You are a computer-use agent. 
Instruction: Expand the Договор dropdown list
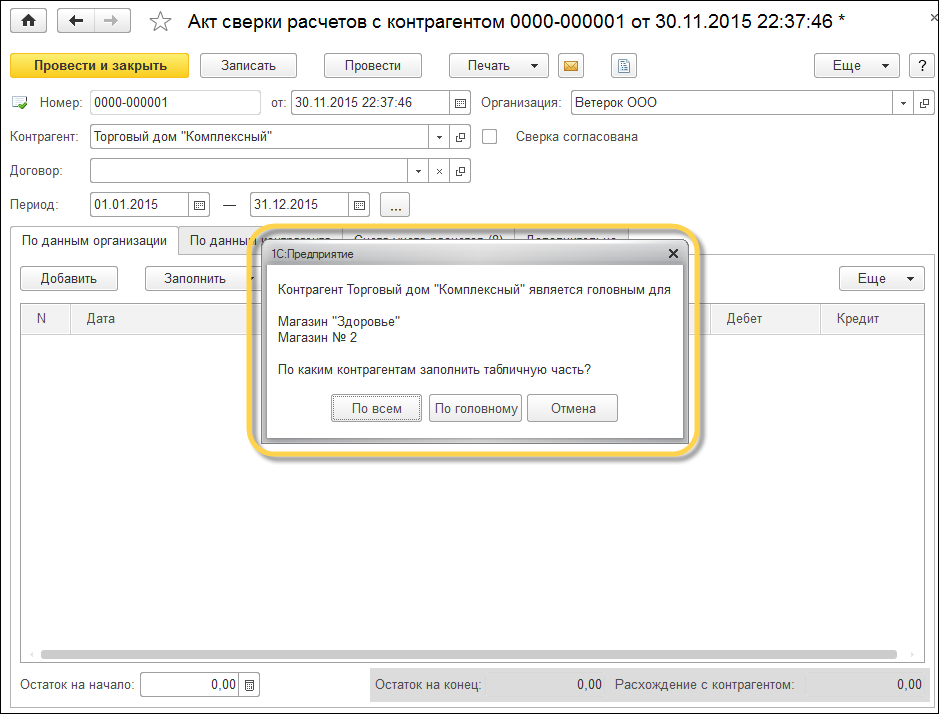(x=418, y=171)
